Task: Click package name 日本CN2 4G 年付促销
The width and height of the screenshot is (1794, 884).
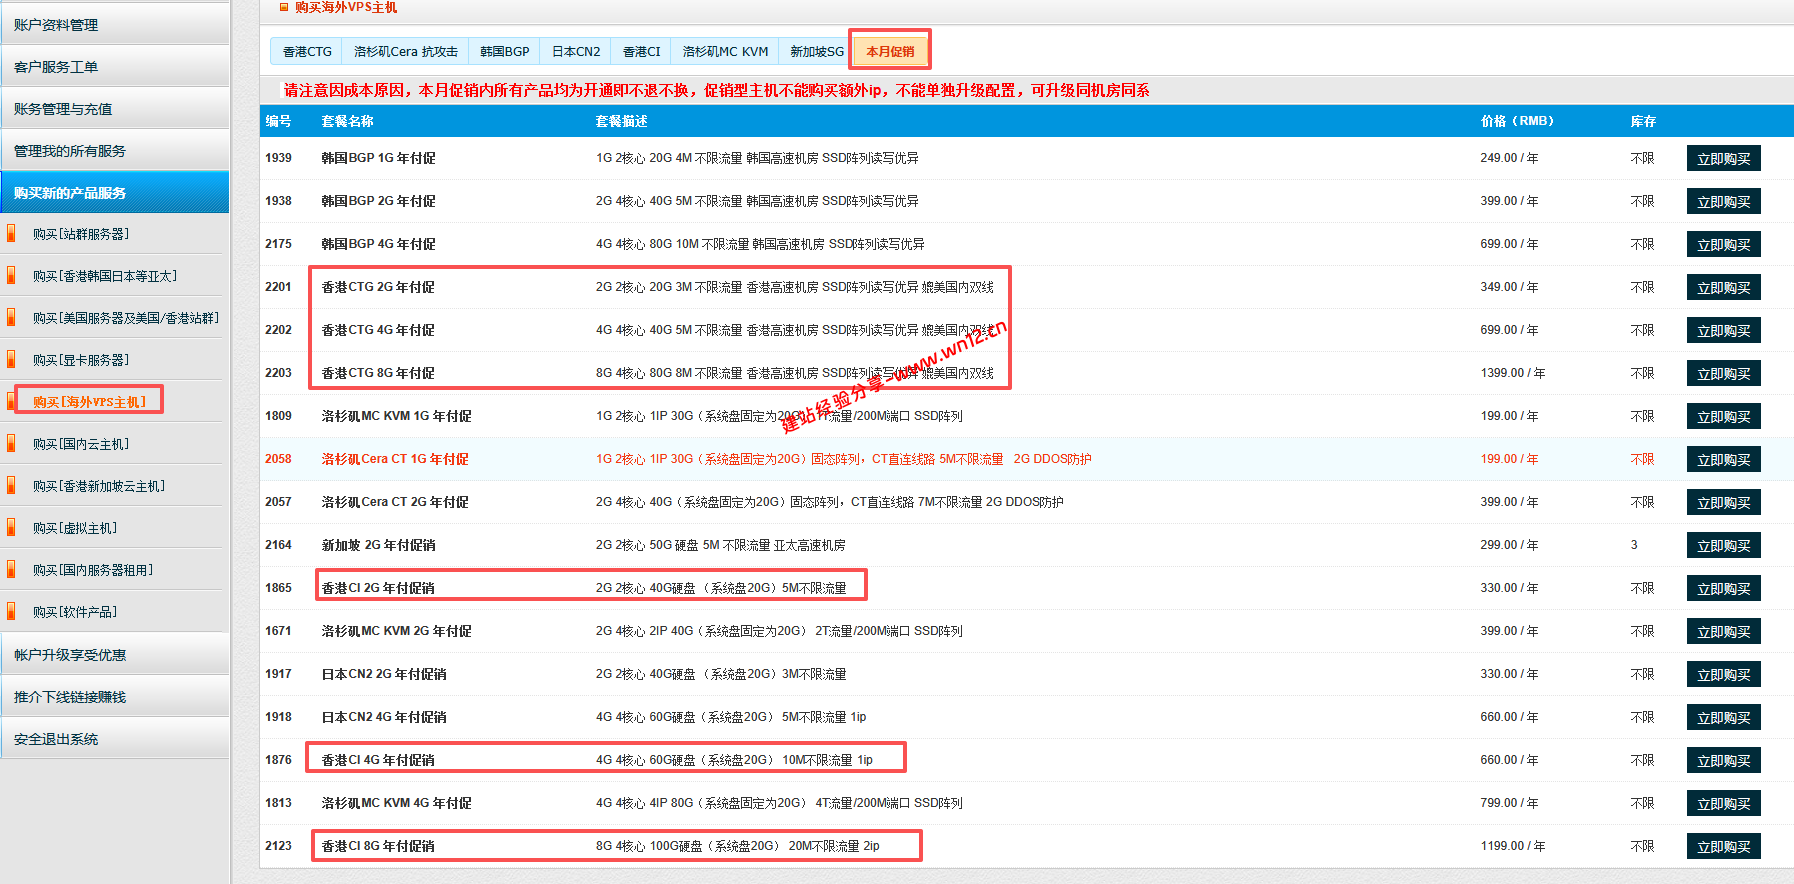Action: pyautogui.click(x=384, y=717)
